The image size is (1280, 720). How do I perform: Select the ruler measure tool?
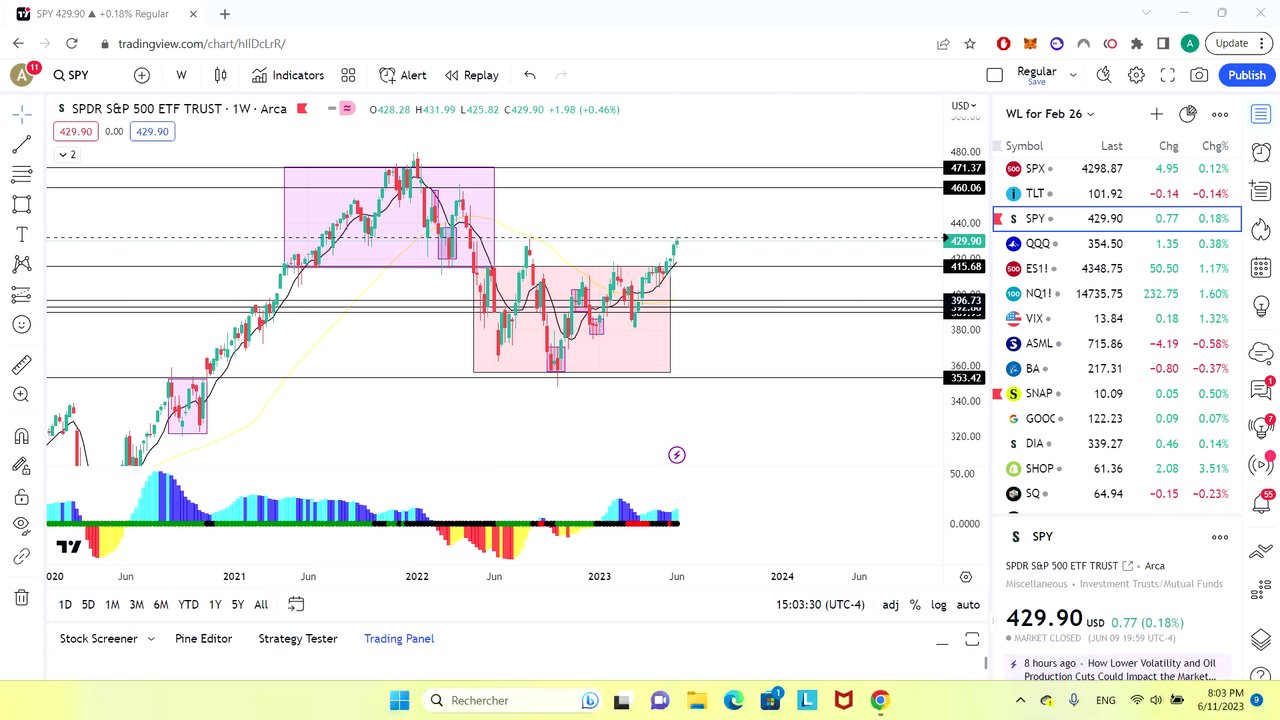(21, 365)
